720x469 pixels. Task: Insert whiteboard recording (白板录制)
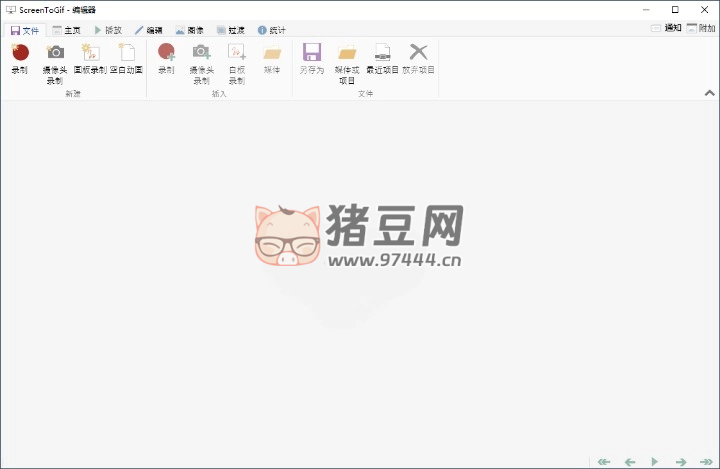(237, 64)
